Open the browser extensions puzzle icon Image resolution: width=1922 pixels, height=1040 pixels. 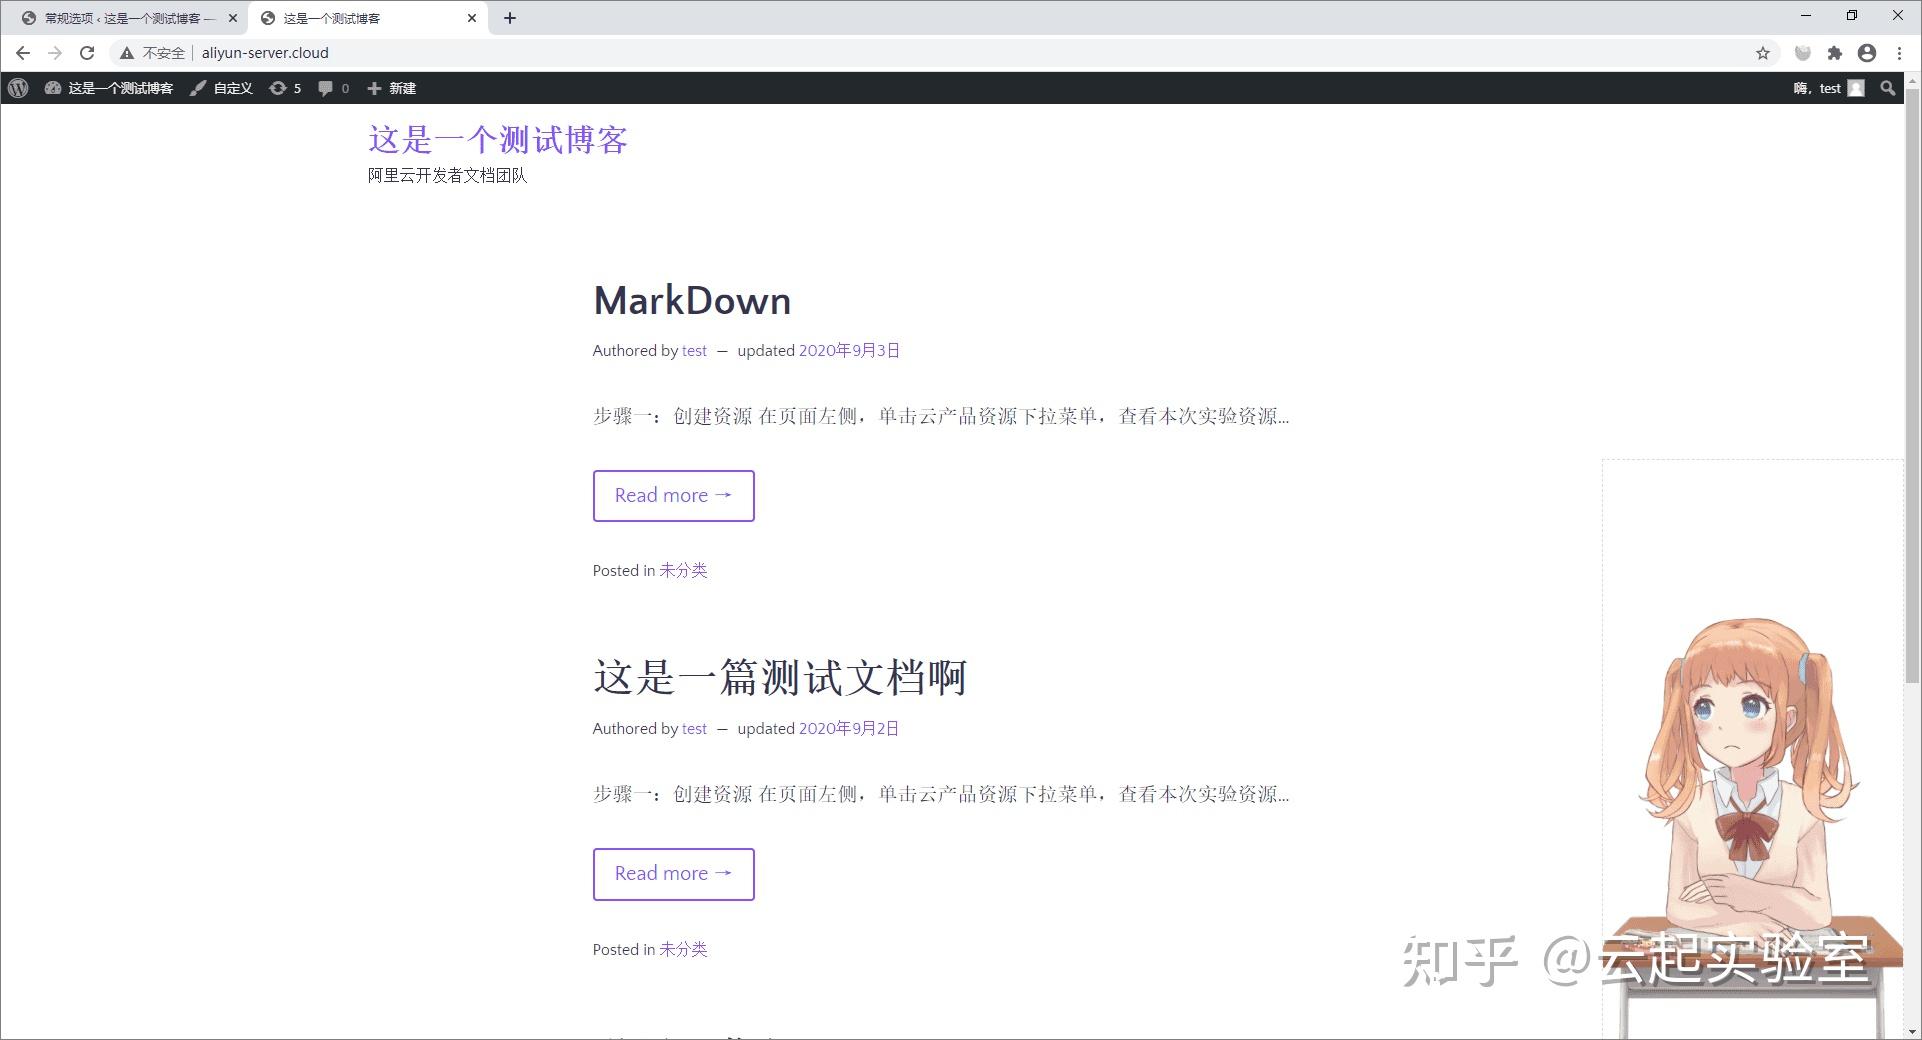coord(1834,53)
